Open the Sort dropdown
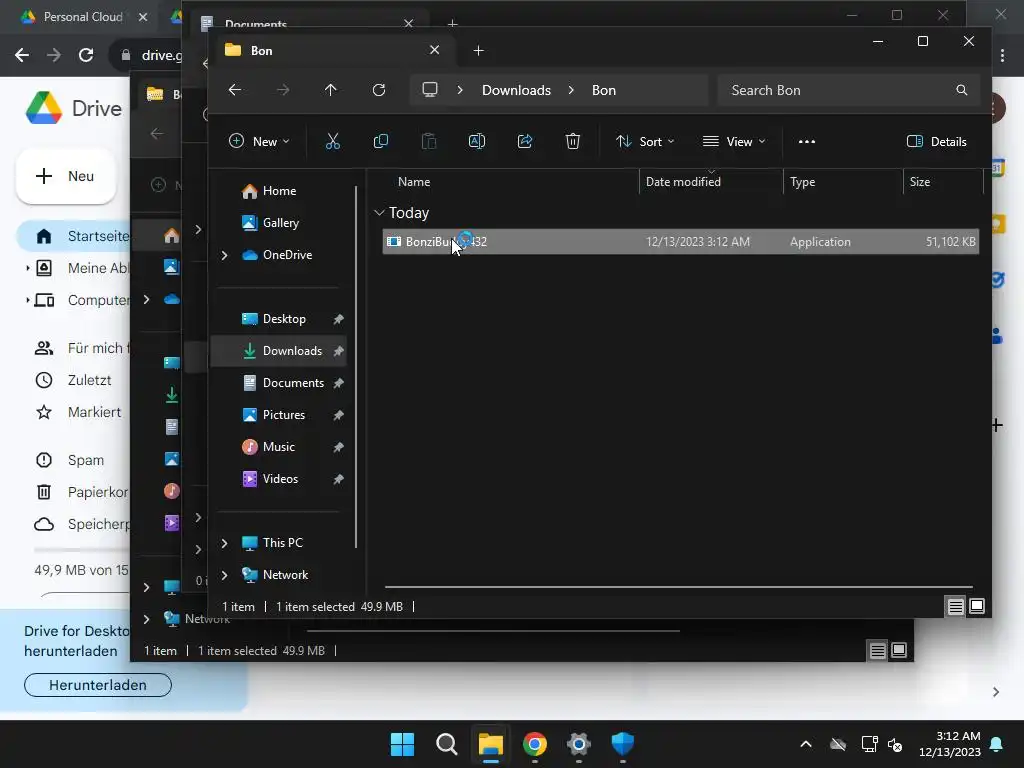 645,142
